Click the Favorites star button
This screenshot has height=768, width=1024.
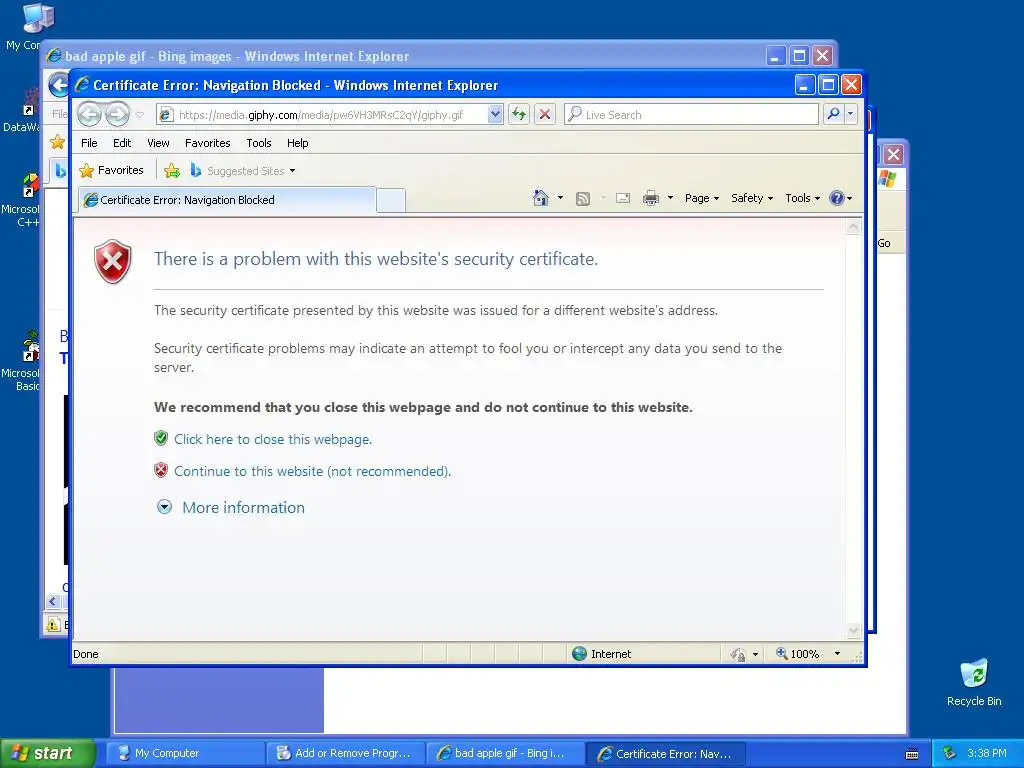(x=111, y=170)
